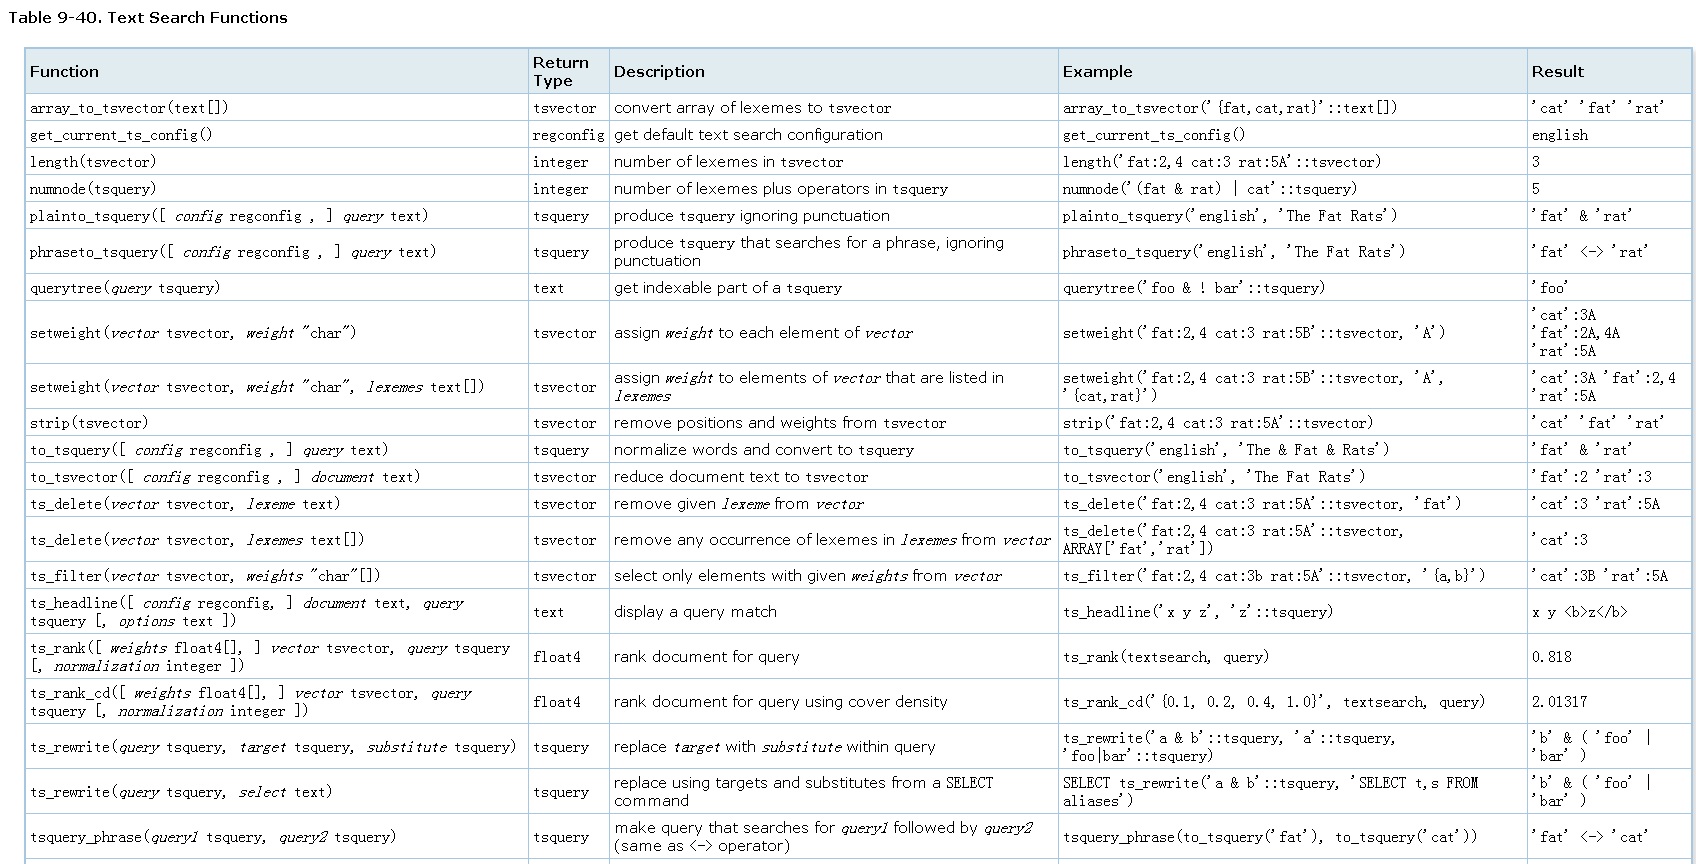The height and width of the screenshot is (864, 1696).
Task: Select the strip(tsvector) function cell
Action: tap(89, 423)
